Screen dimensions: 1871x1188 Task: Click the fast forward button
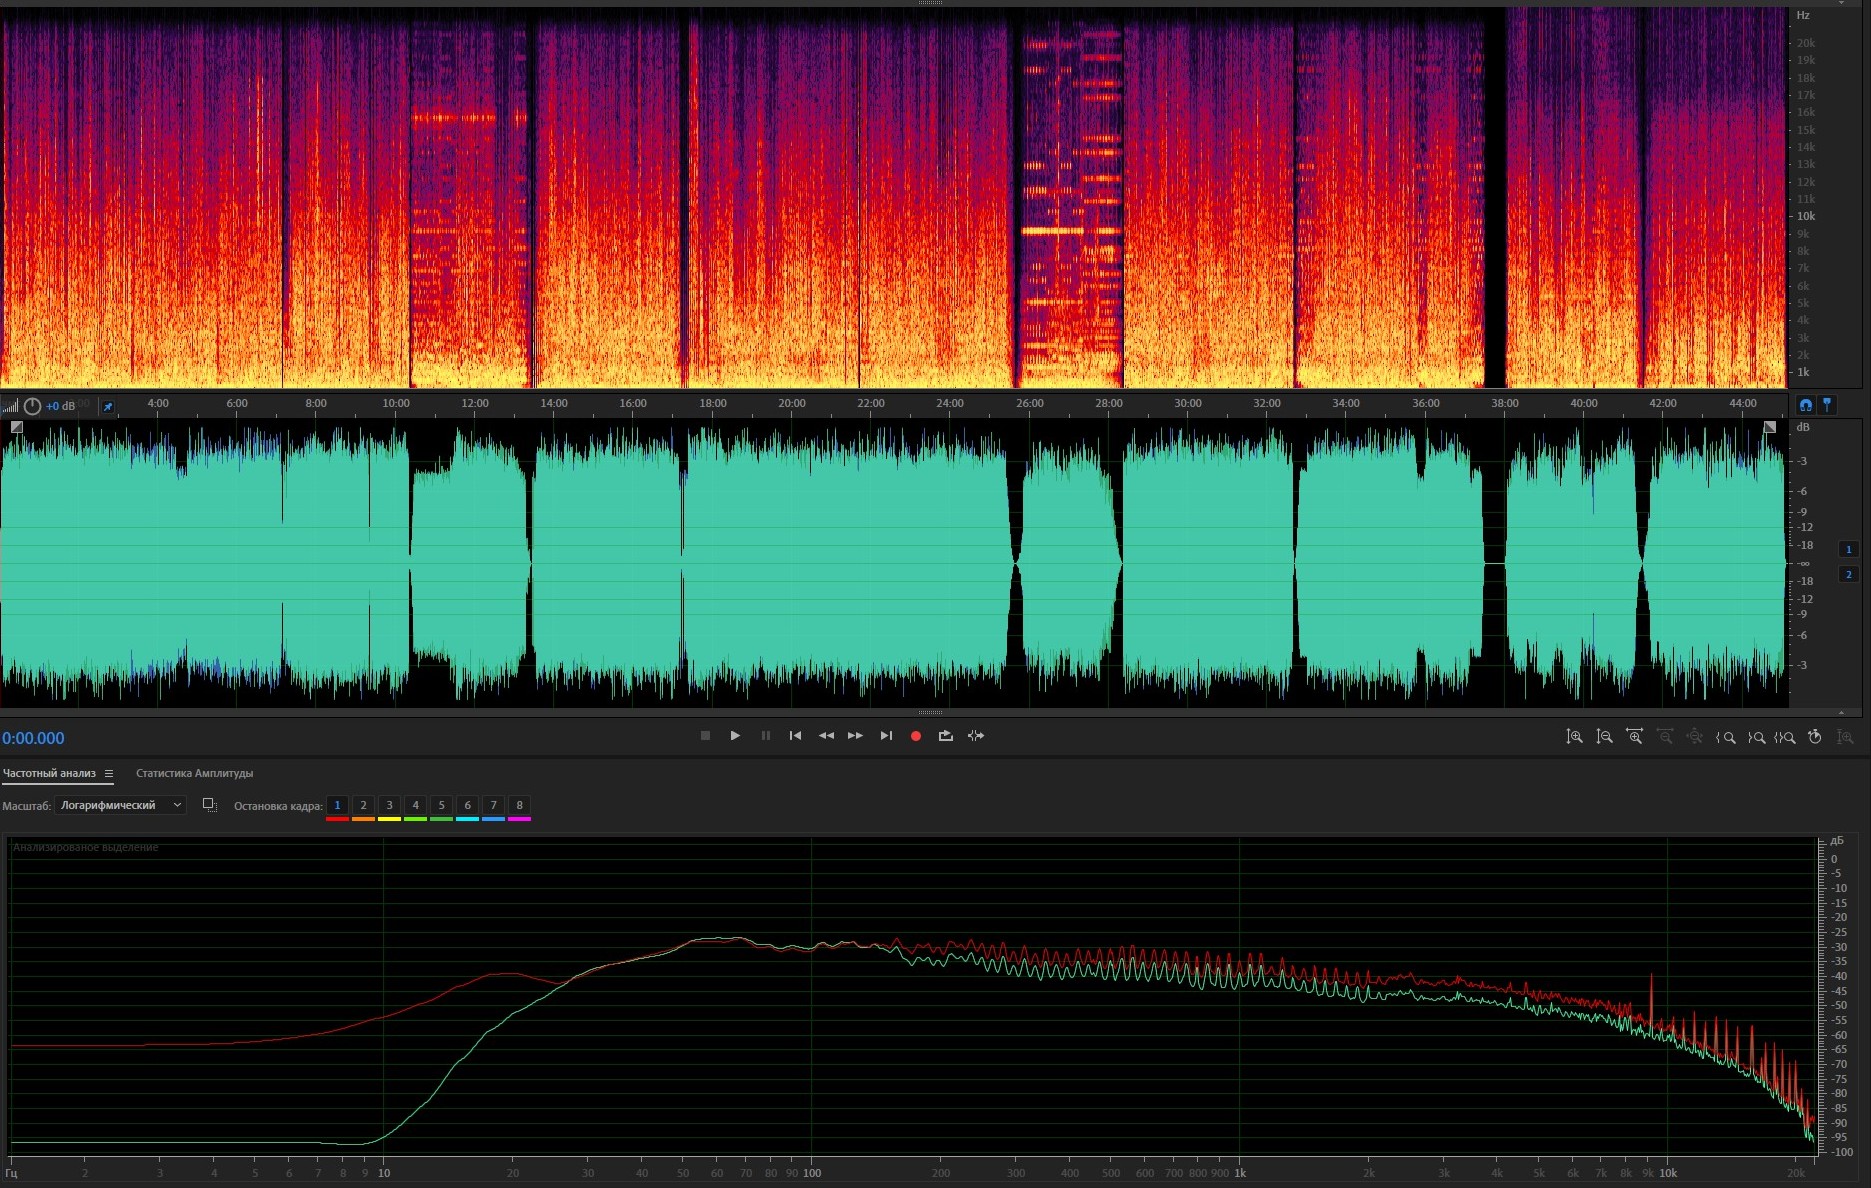[855, 736]
